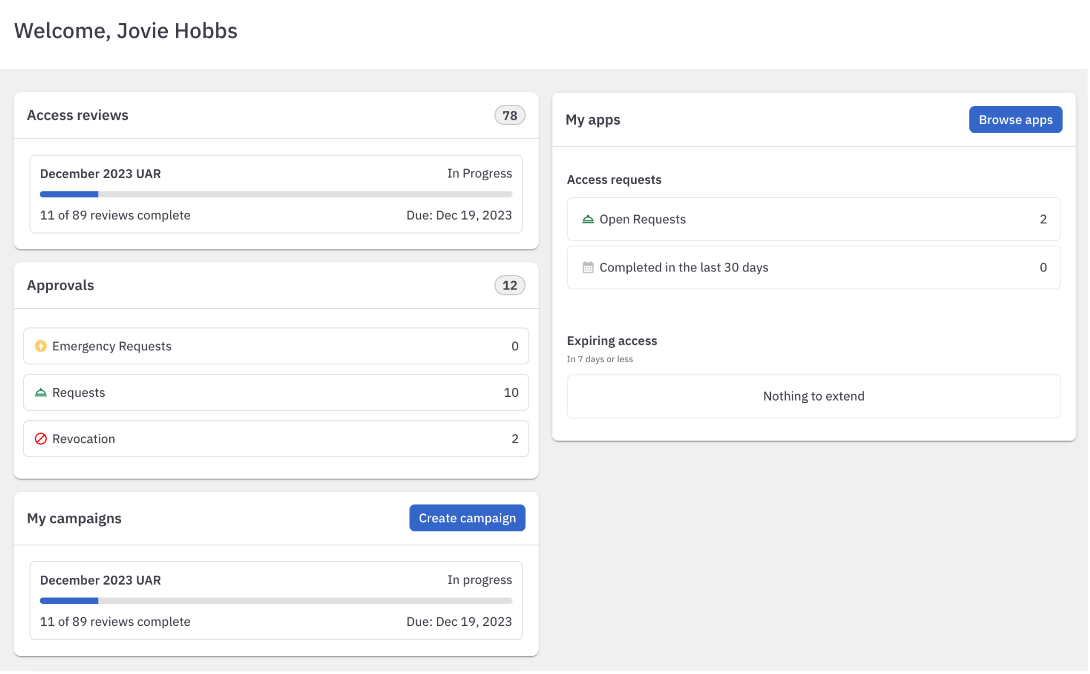Click the In 7 days or less caption
The image size is (1090, 674).
(x=599, y=359)
